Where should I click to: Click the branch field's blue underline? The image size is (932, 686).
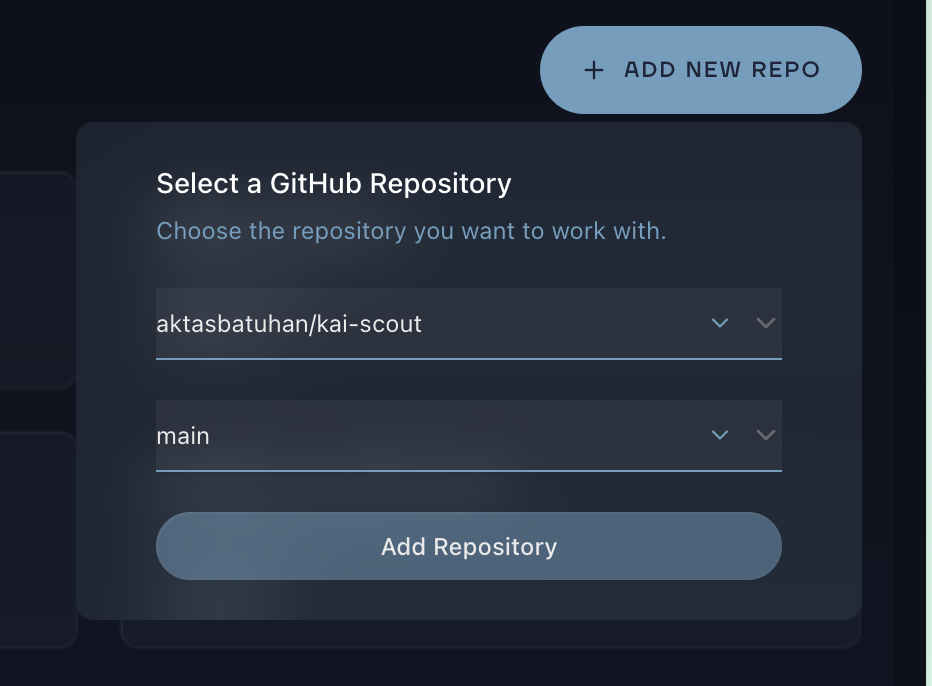click(468, 468)
